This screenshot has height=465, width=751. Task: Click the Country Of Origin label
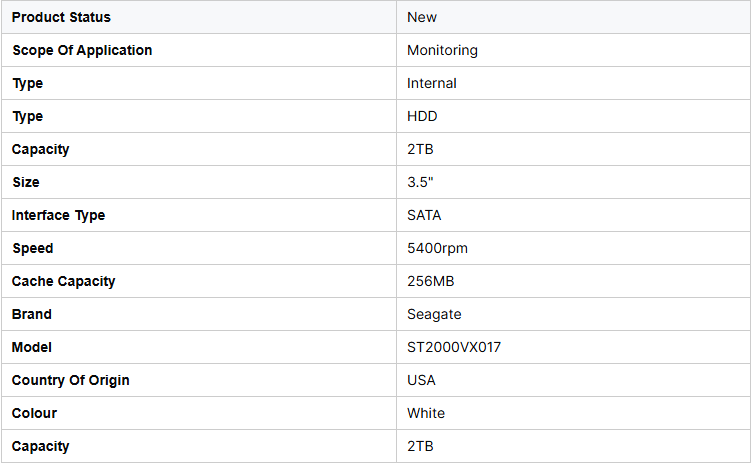(70, 380)
